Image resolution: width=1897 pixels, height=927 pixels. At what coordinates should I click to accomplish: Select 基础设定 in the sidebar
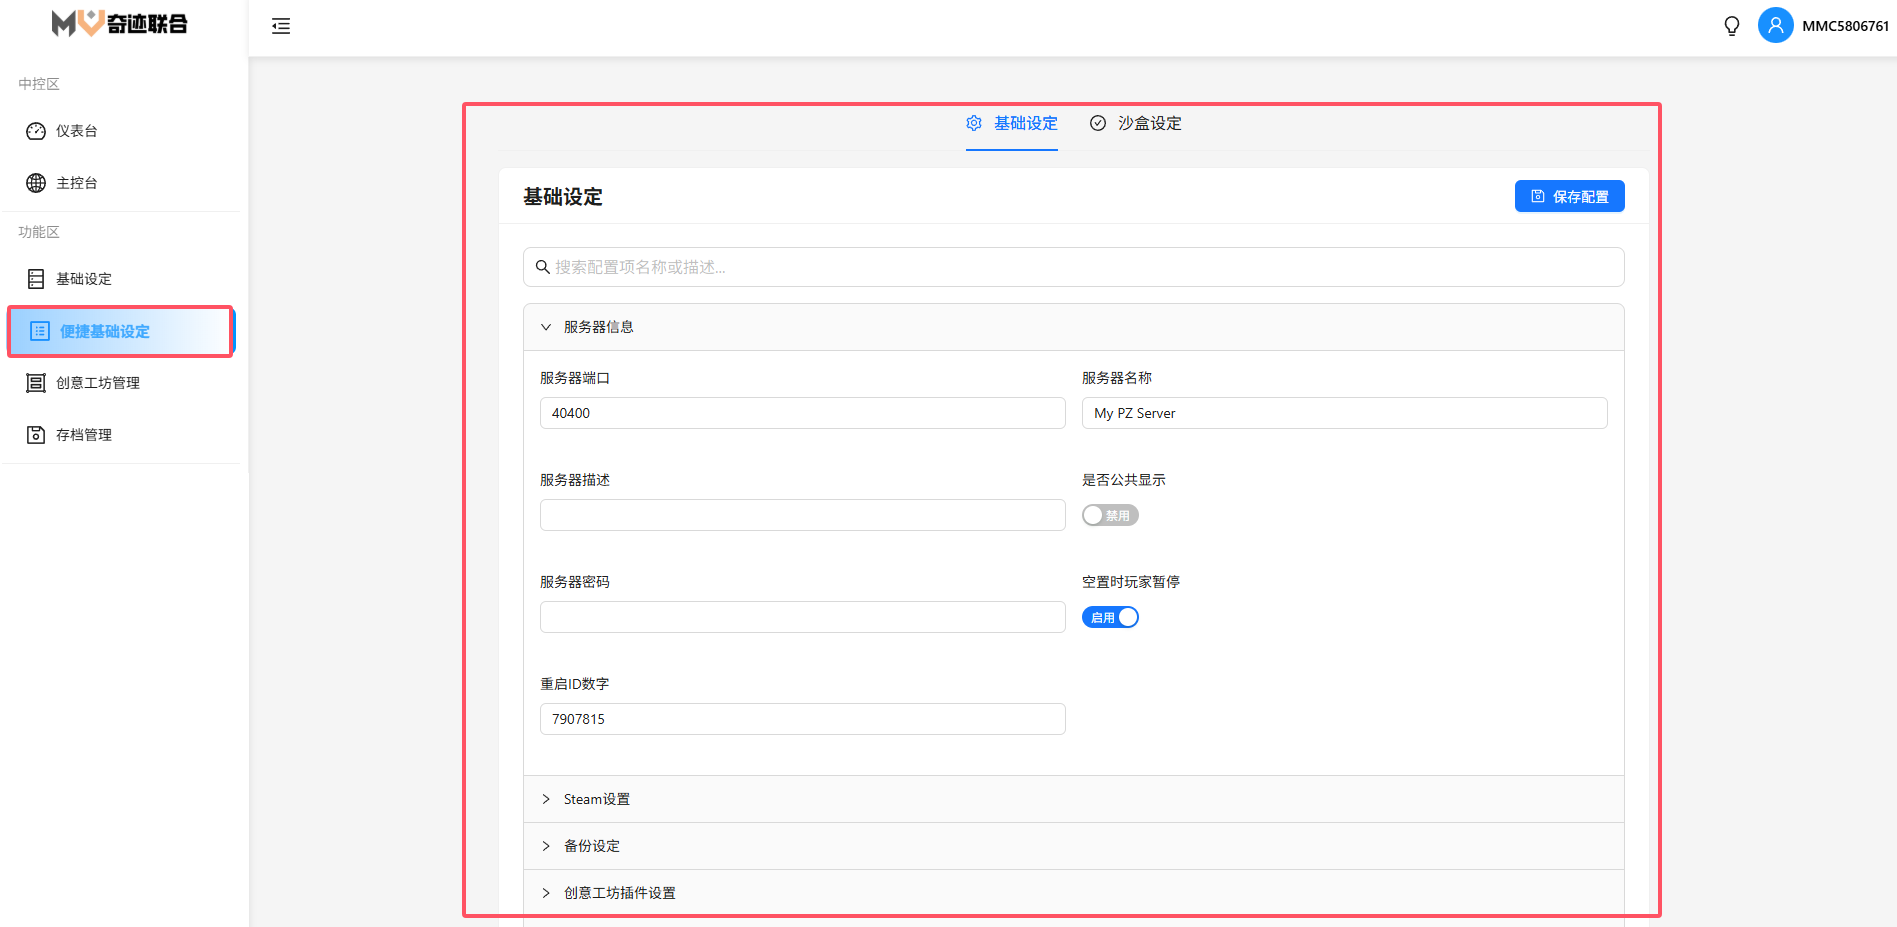coord(83,279)
